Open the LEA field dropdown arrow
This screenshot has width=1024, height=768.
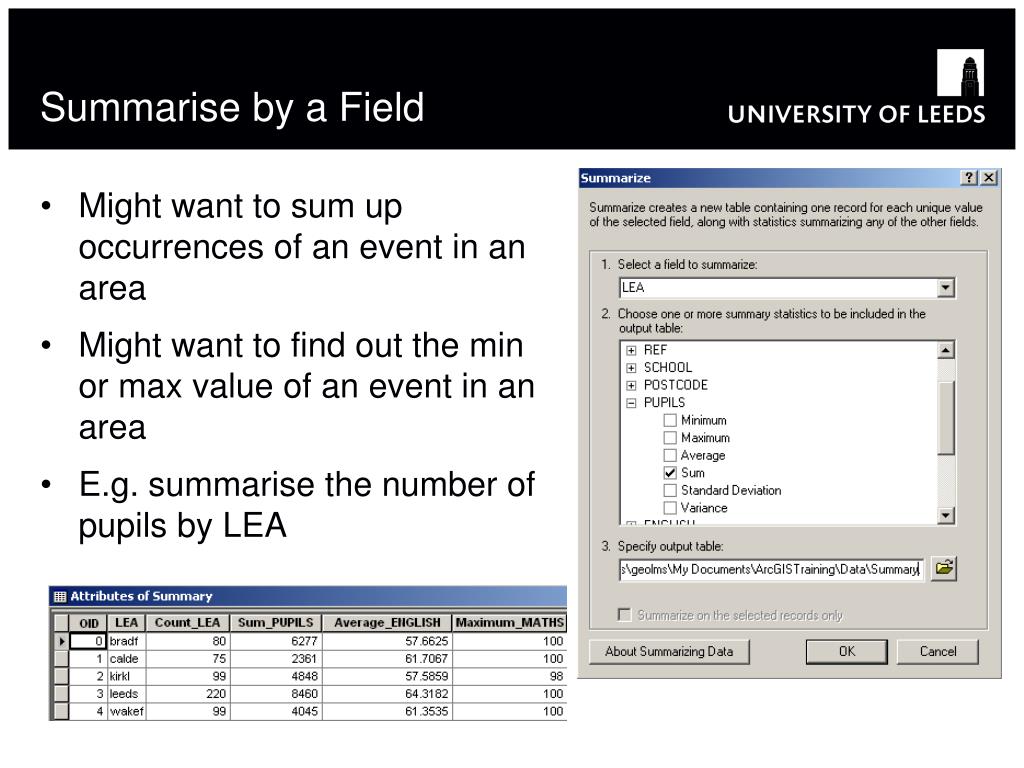945,287
